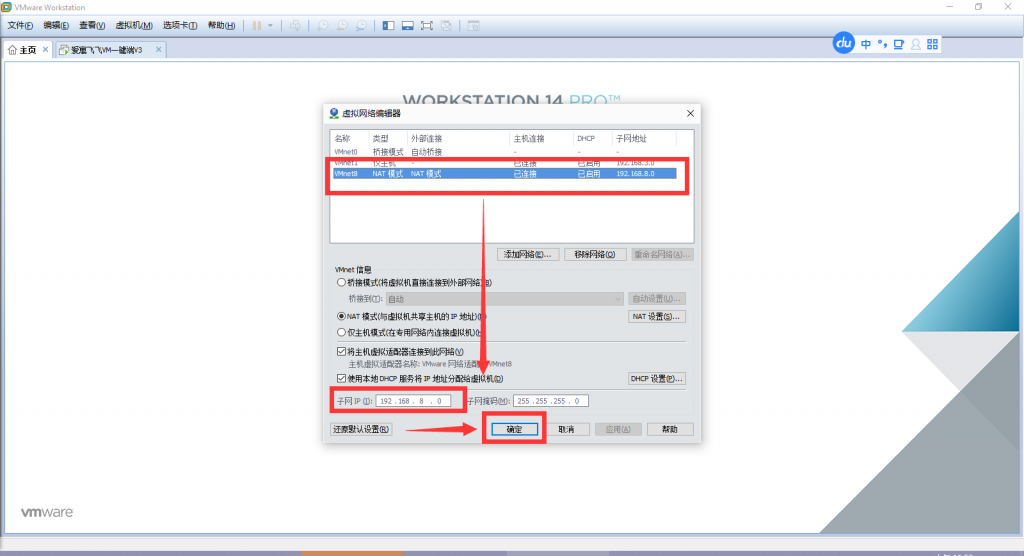Click the 子网 IP input field

click(x=413, y=401)
